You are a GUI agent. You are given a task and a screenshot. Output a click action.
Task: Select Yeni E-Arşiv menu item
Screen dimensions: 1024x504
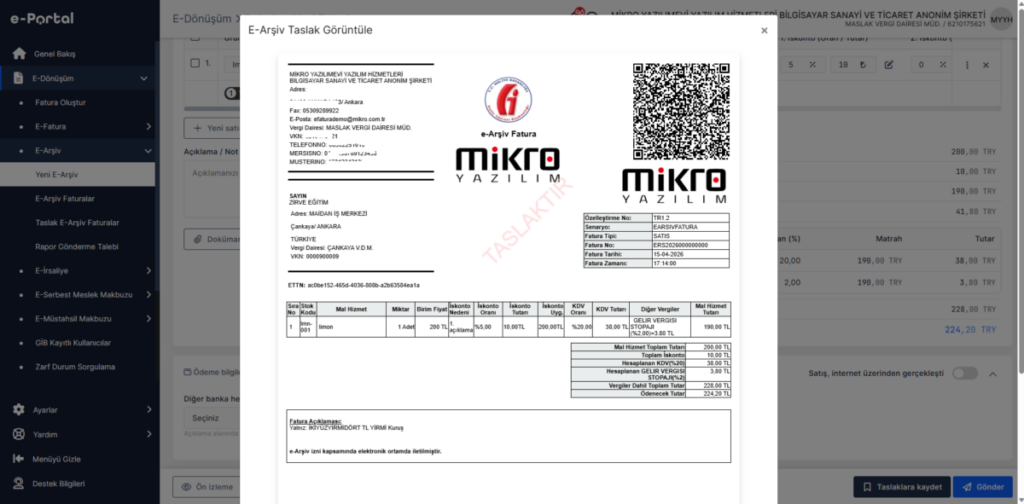[77, 175]
